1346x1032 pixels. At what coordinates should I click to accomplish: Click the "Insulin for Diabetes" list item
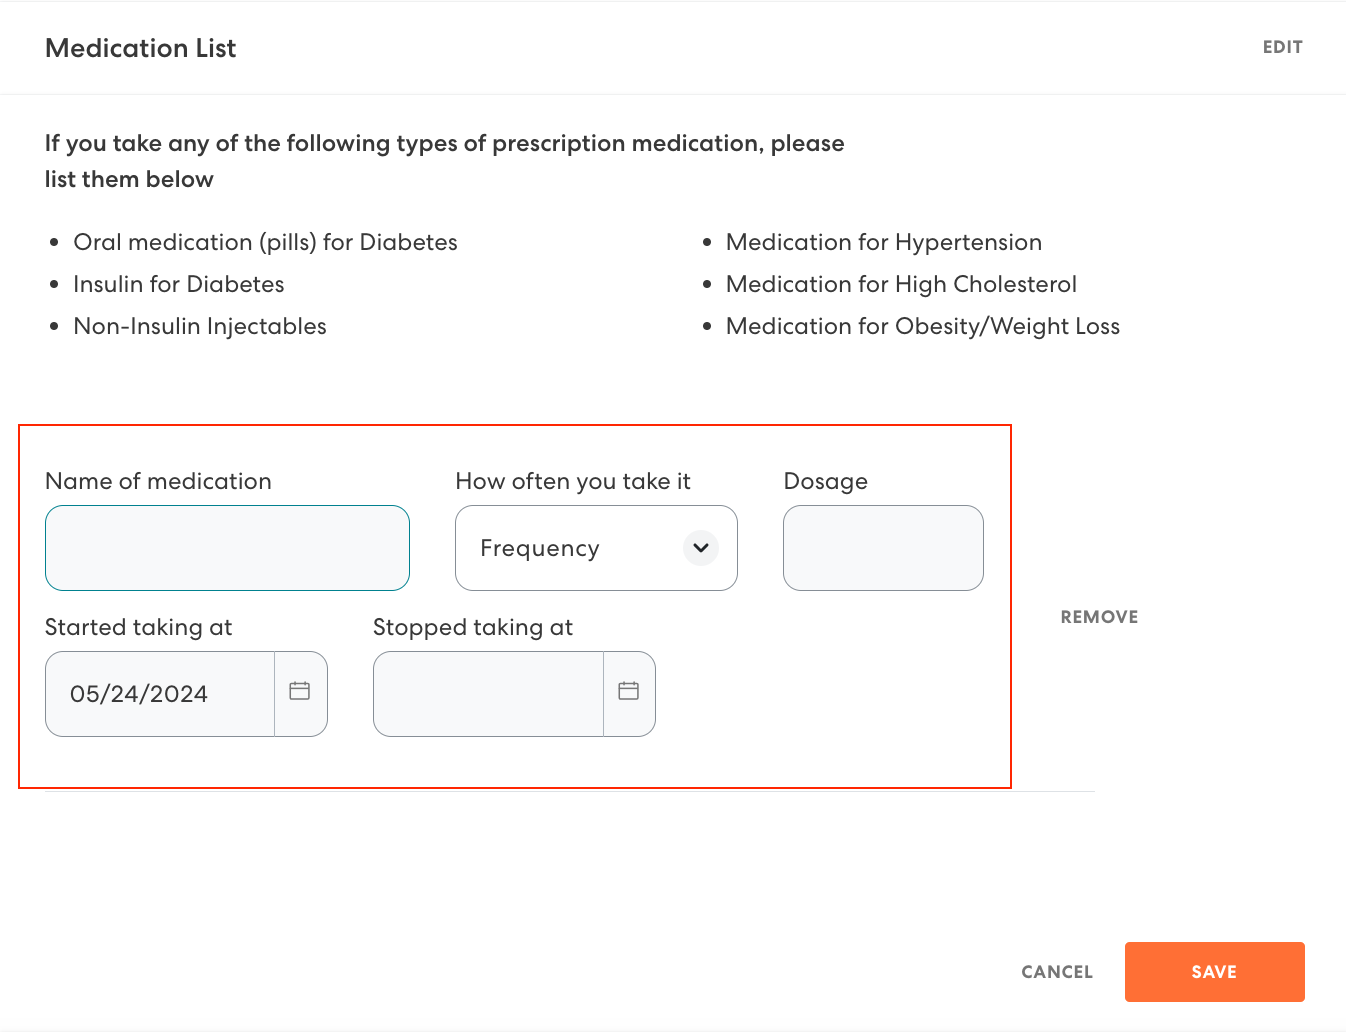click(x=179, y=284)
